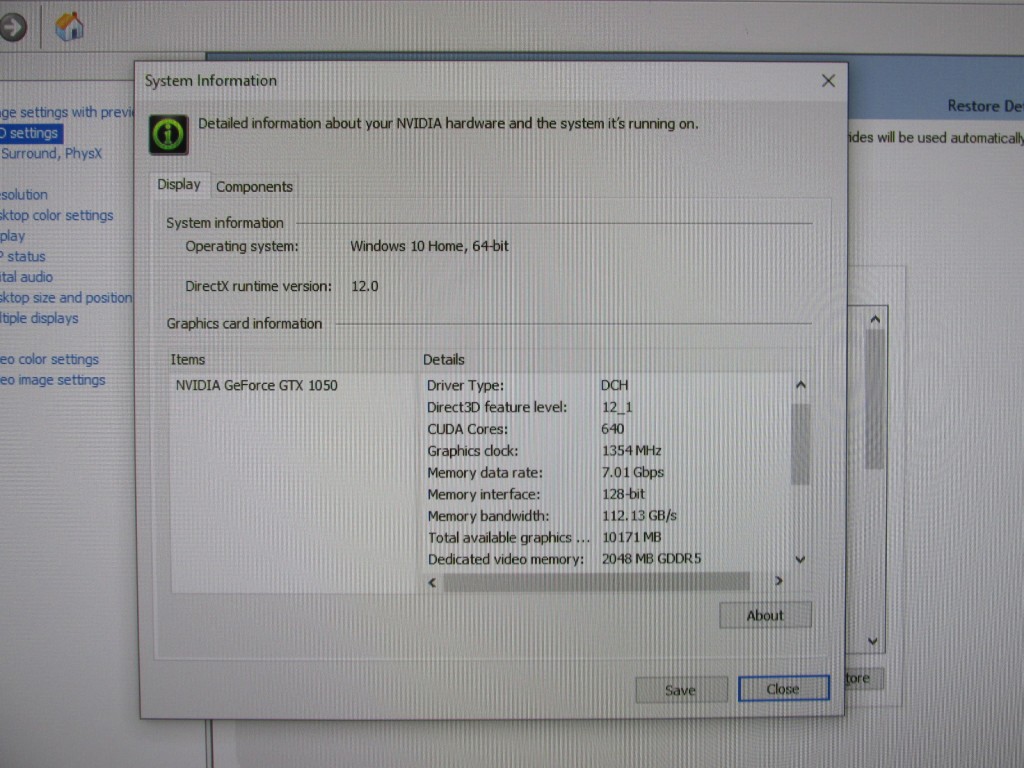Click the horizontal scroll left arrow

[432, 582]
